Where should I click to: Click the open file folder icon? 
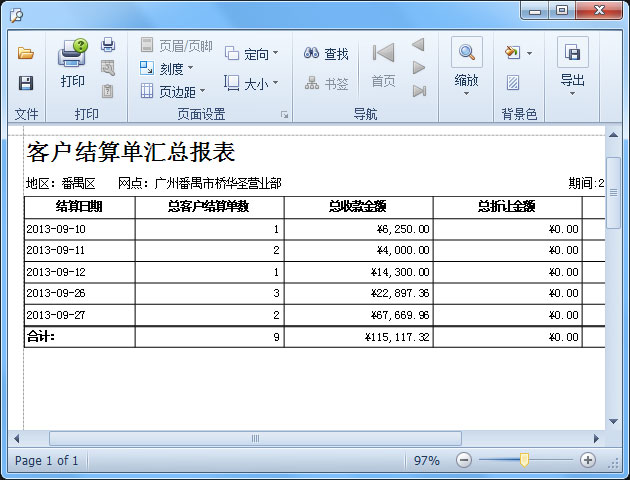(x=26, y=53)
